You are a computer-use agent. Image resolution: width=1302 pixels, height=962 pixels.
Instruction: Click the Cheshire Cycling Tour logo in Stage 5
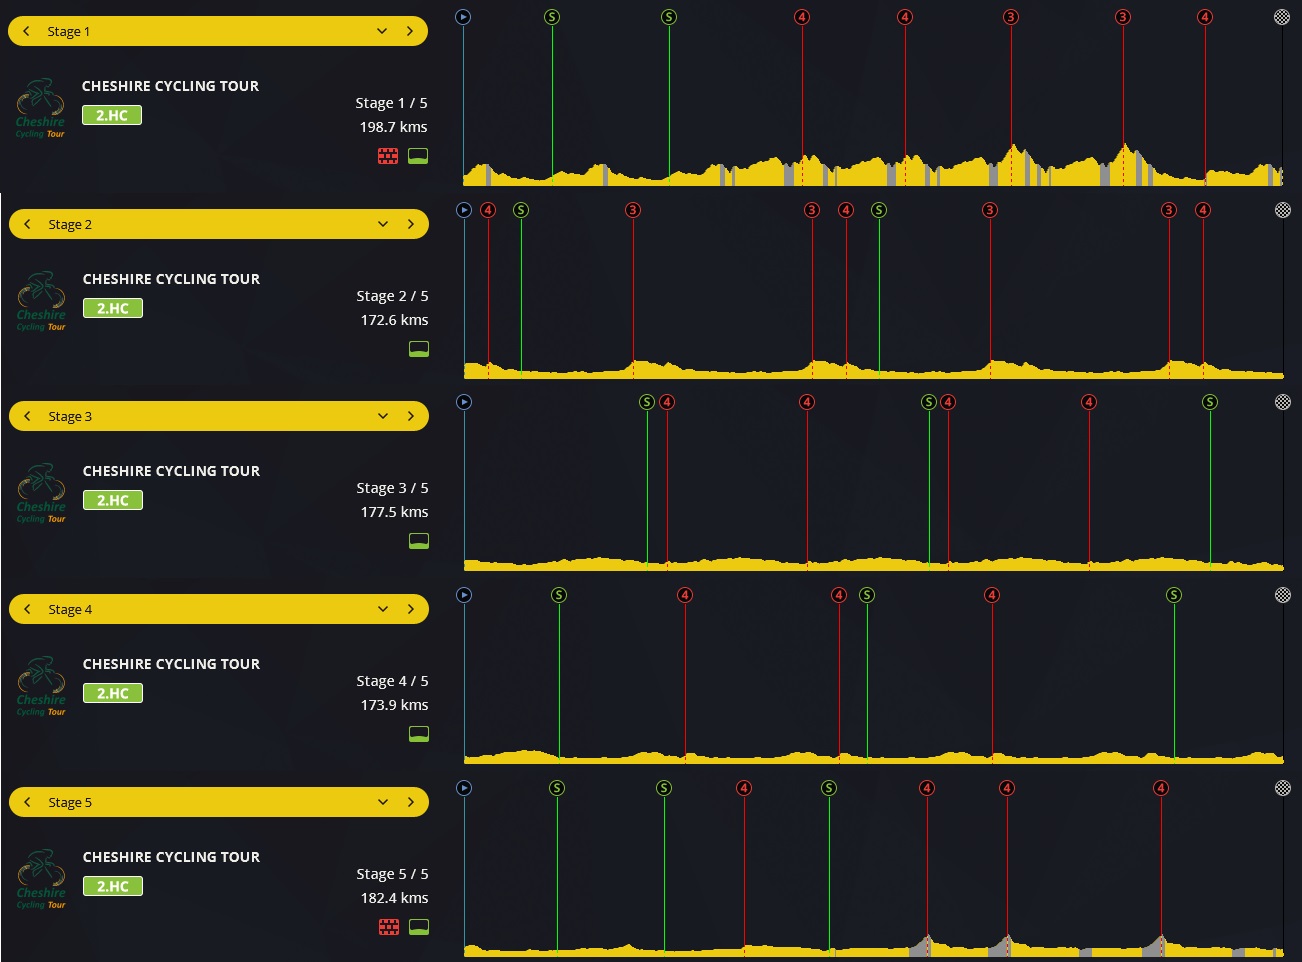click(41, 879)
